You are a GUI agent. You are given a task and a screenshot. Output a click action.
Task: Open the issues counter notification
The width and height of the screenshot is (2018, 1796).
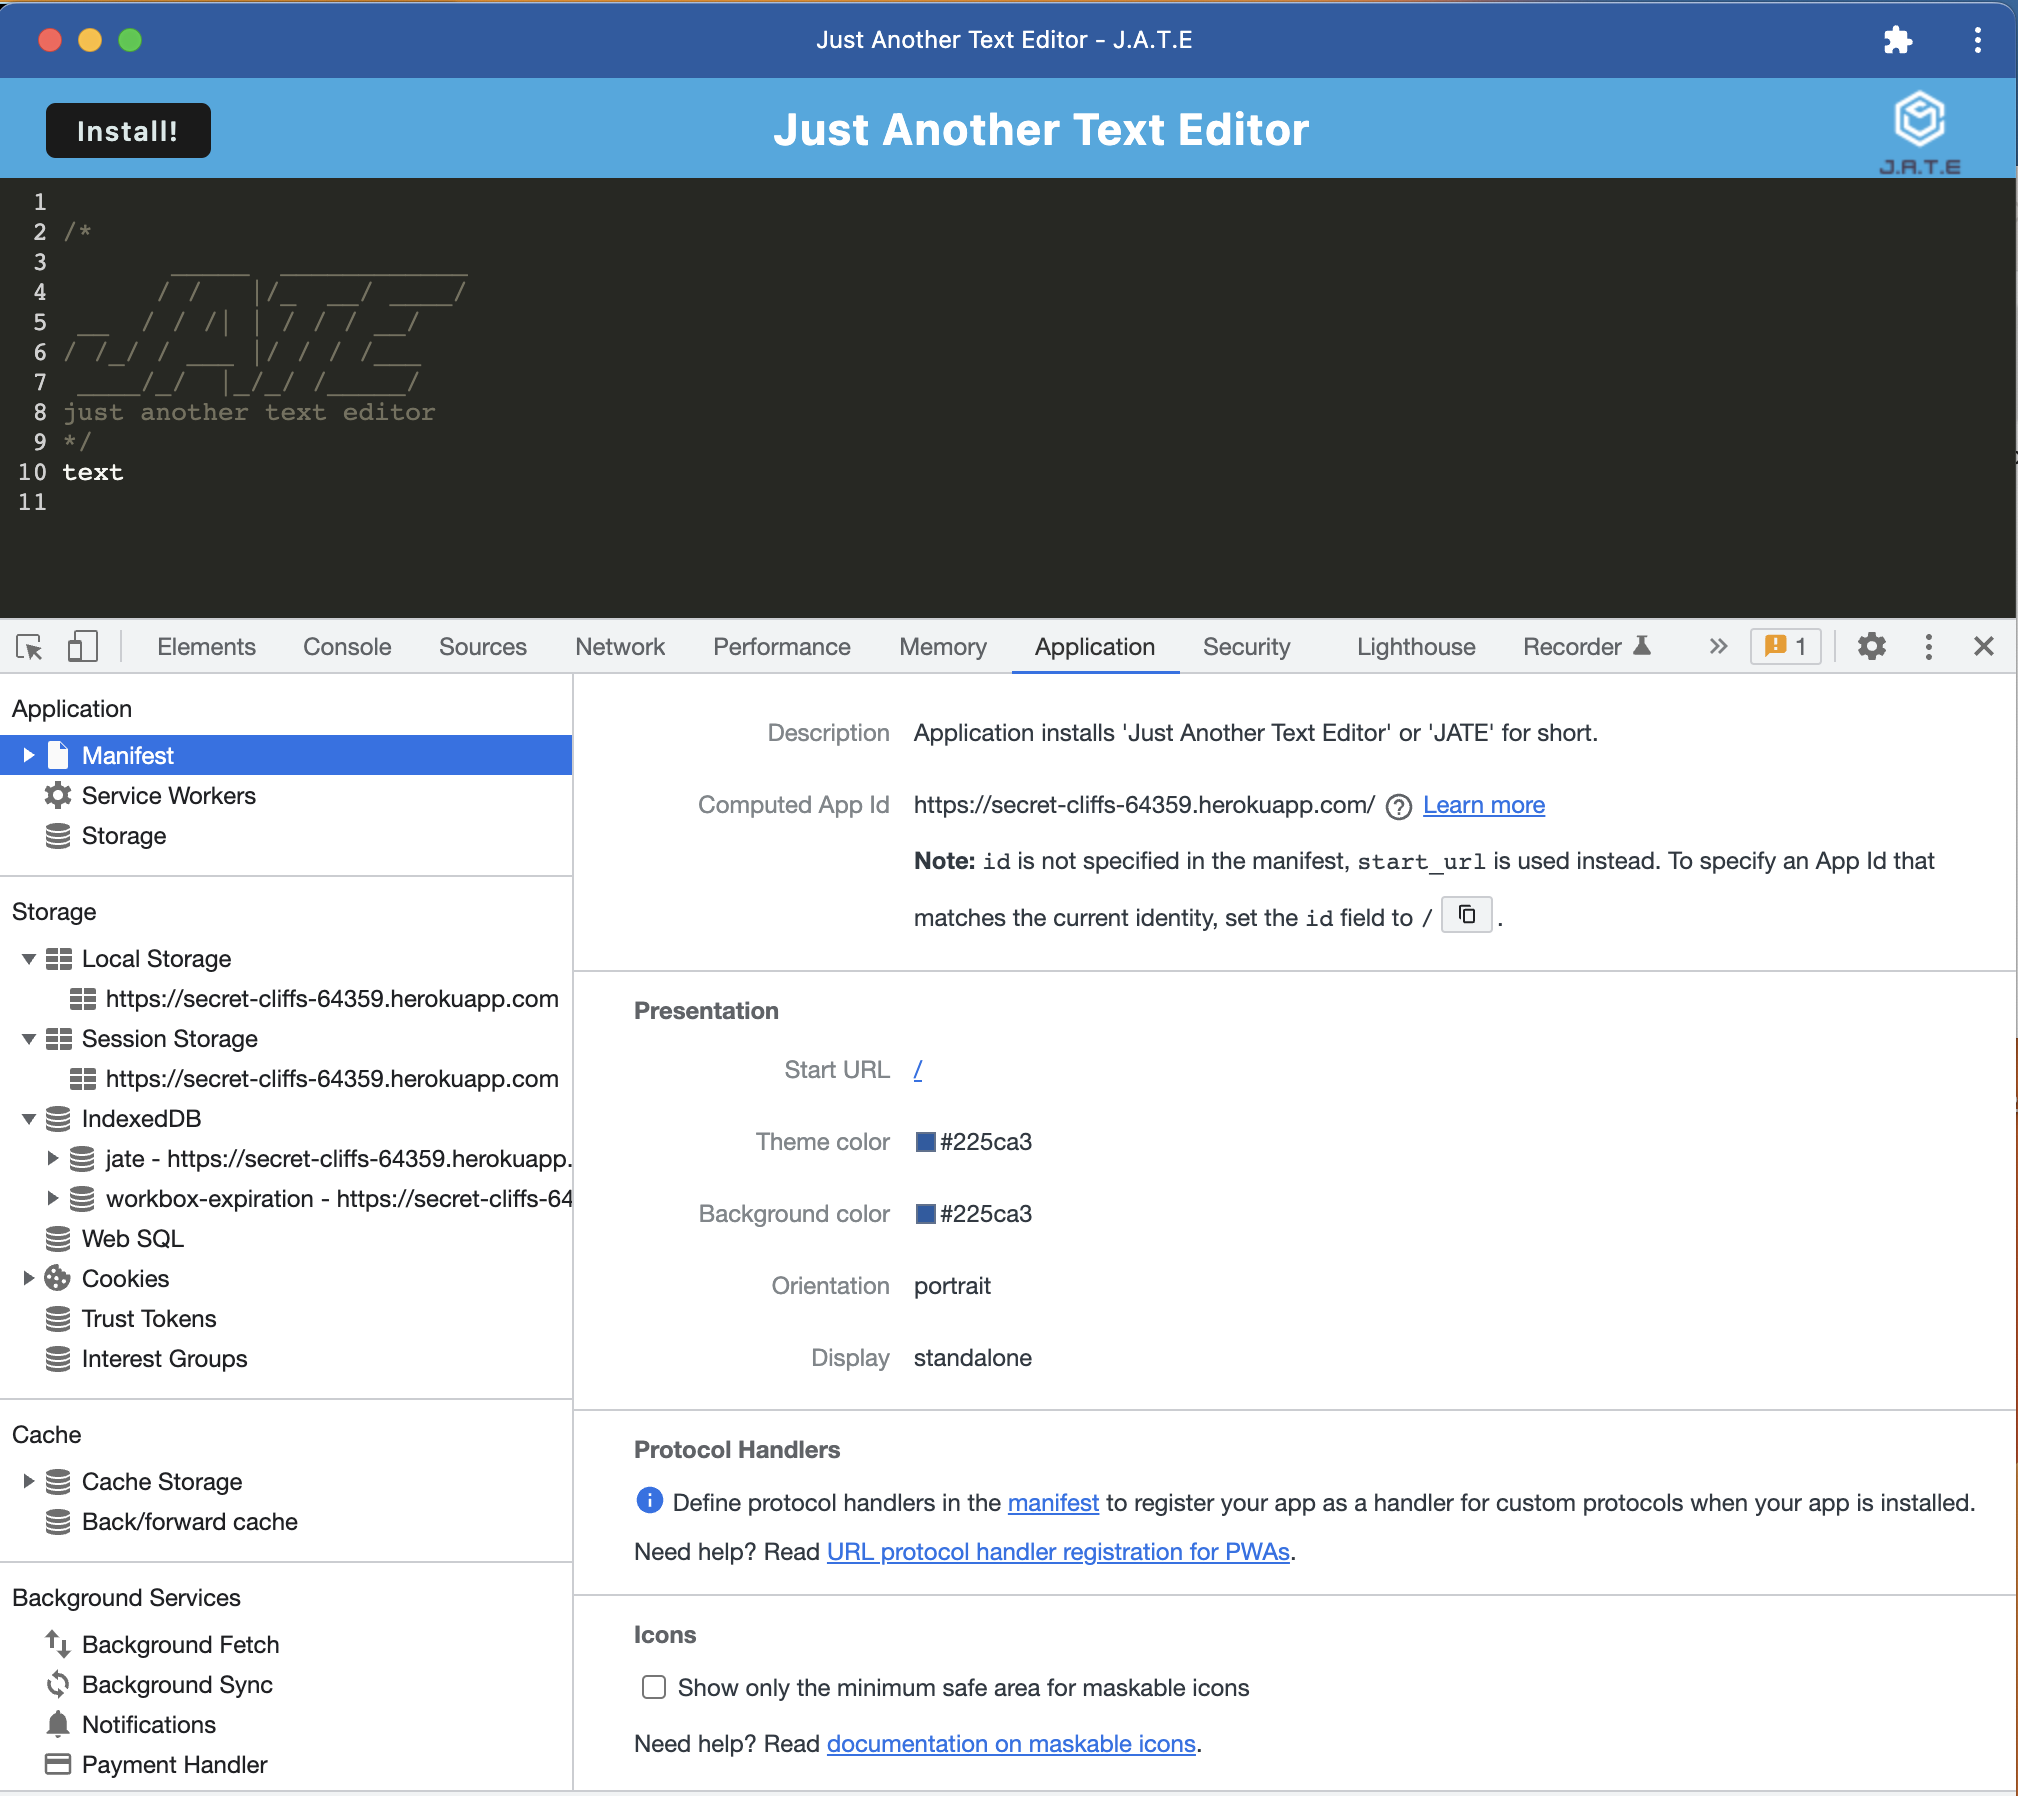(x=1785, y=647)
